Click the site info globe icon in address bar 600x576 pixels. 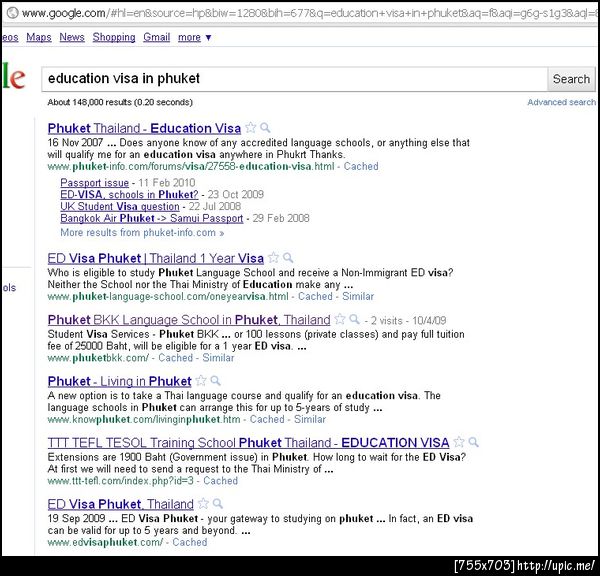pos(13,13)
